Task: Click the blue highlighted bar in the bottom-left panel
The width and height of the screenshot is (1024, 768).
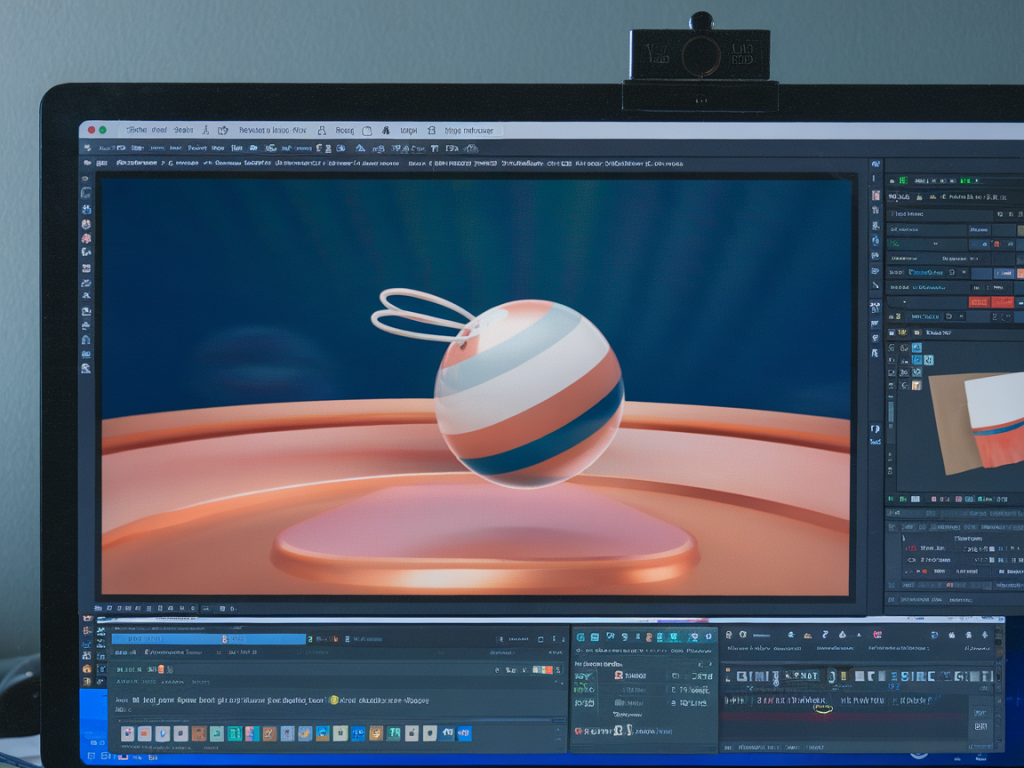Action: click(208, 638)
